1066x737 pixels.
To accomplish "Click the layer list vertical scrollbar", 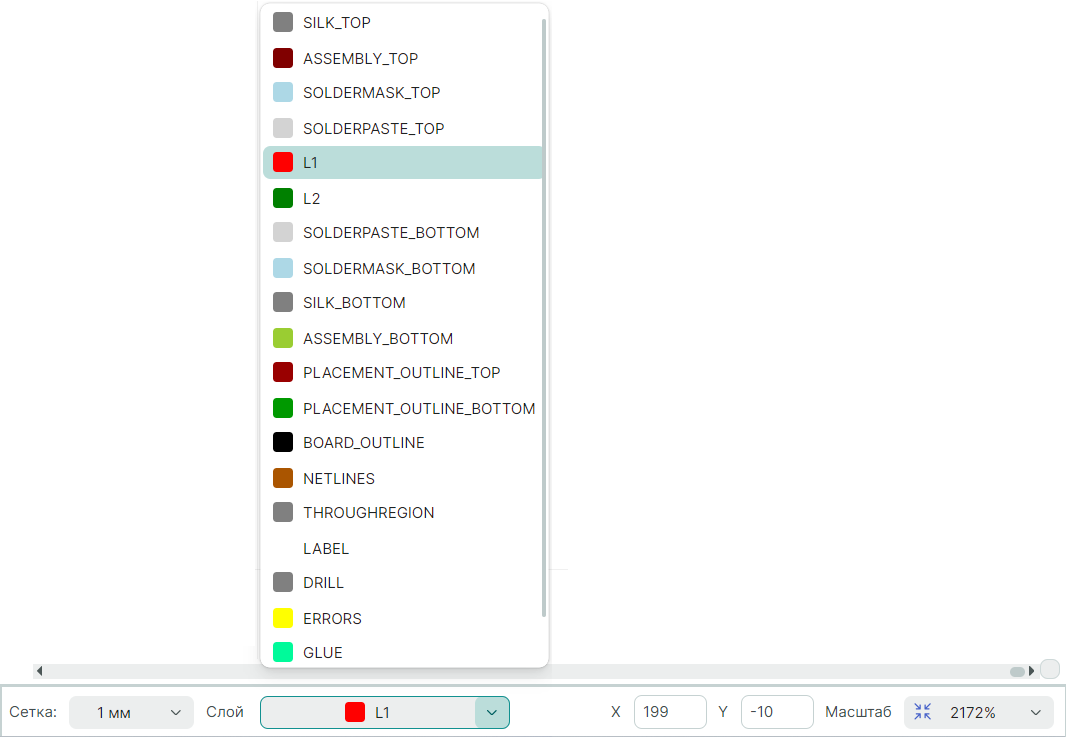I will pos(544,318).
